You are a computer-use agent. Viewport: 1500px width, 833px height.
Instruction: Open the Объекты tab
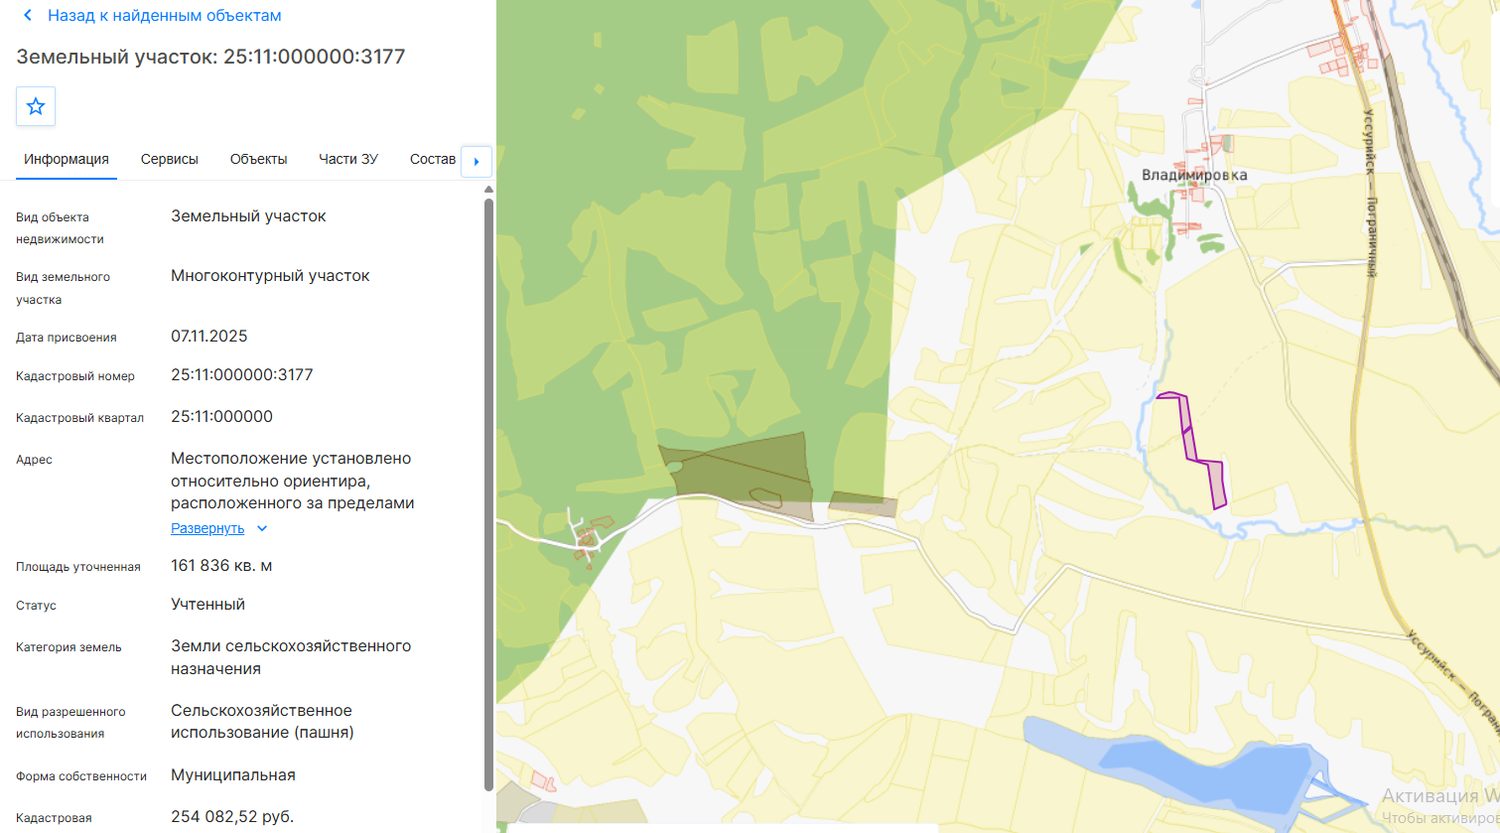pos(258,159)
